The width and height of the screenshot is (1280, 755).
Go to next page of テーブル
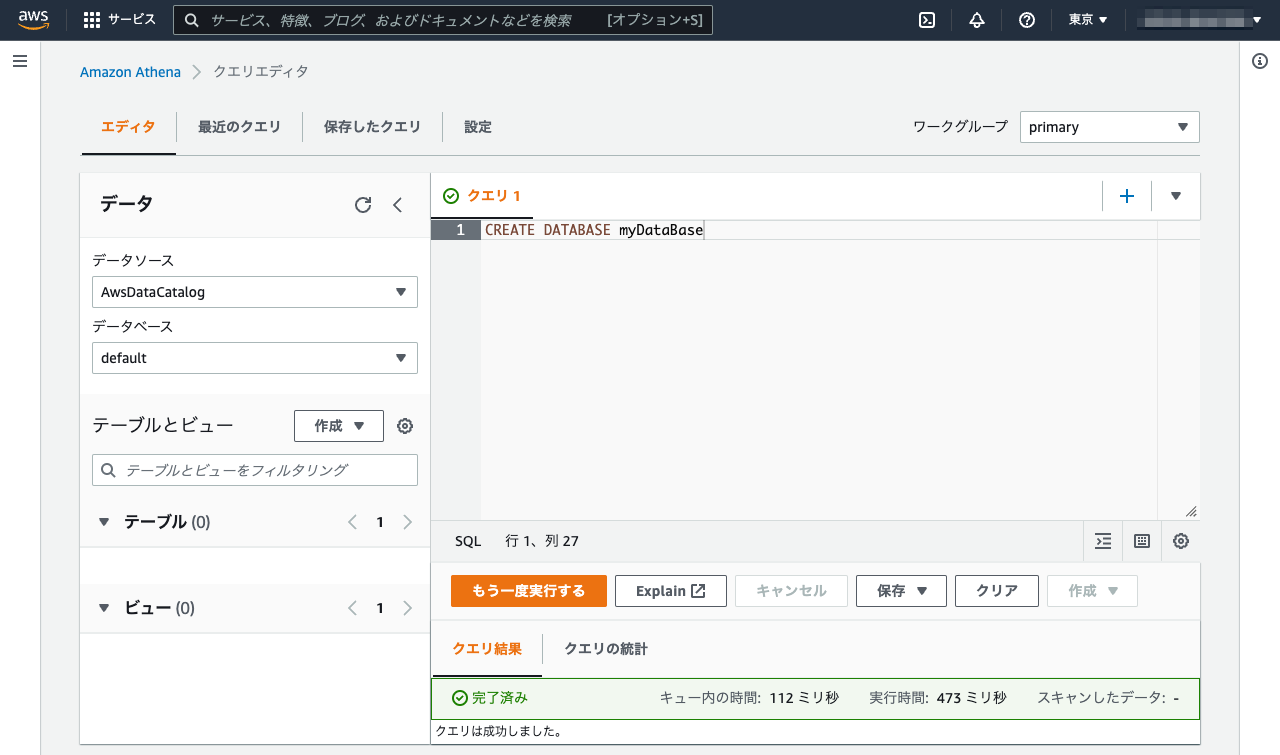click(407, 522)
